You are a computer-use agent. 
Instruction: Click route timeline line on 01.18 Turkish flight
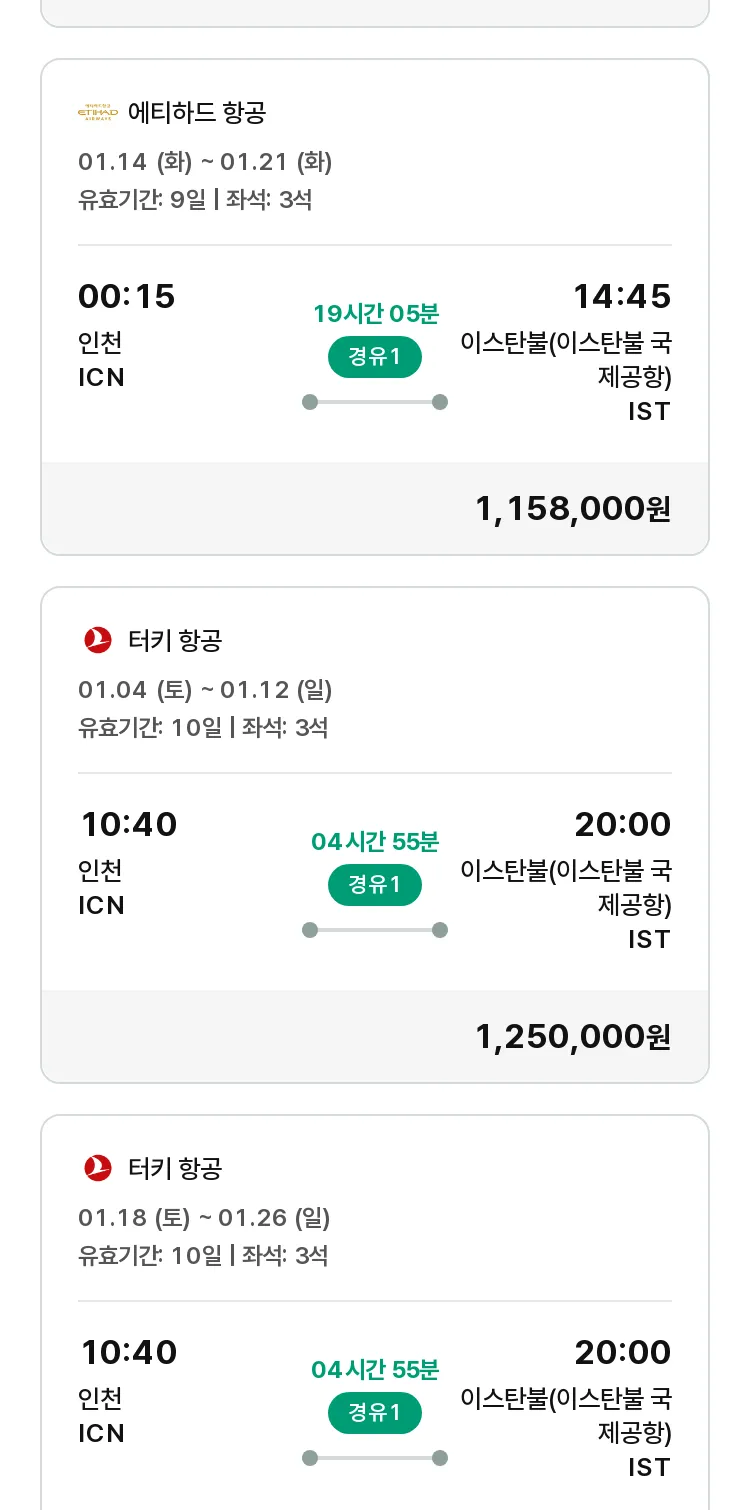375,1458
